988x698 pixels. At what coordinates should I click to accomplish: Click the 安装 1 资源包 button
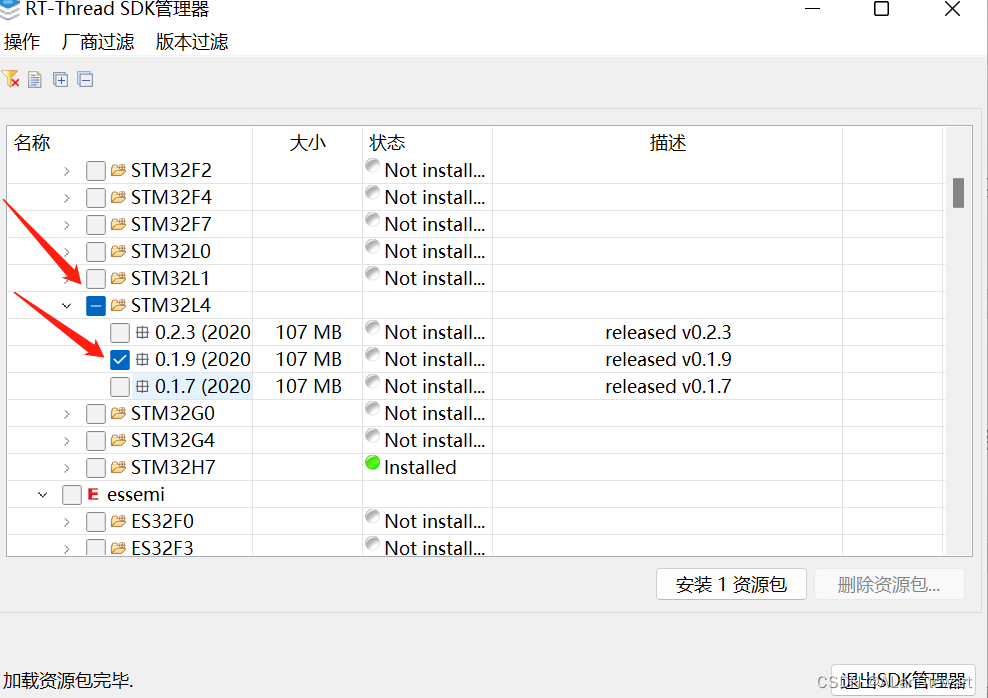[731, 584]
